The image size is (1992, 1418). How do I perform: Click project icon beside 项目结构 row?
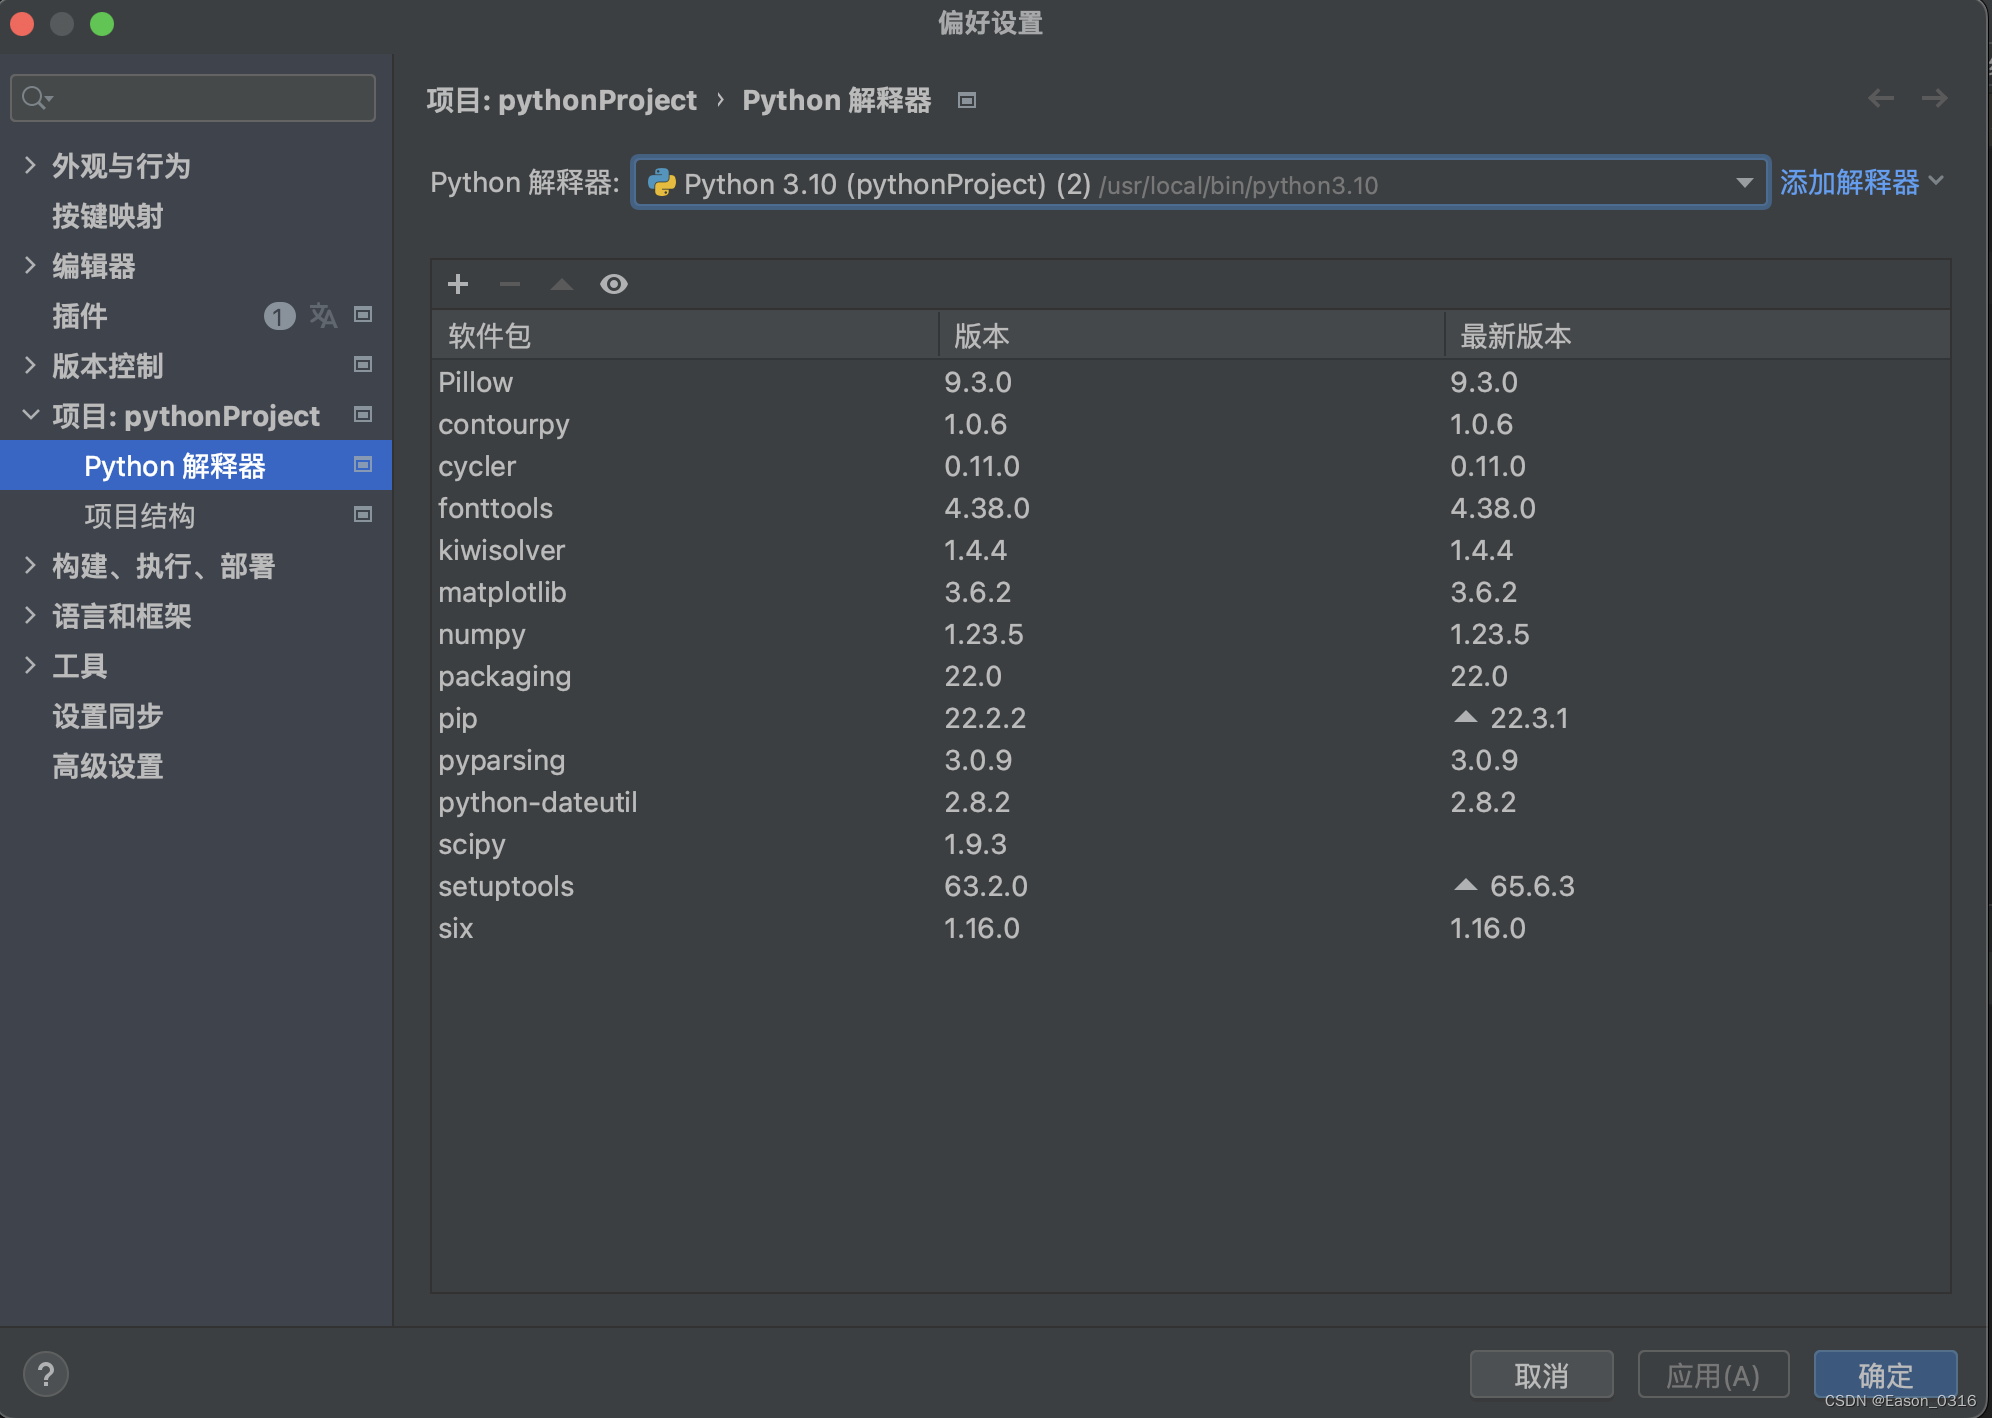[363, 515]
